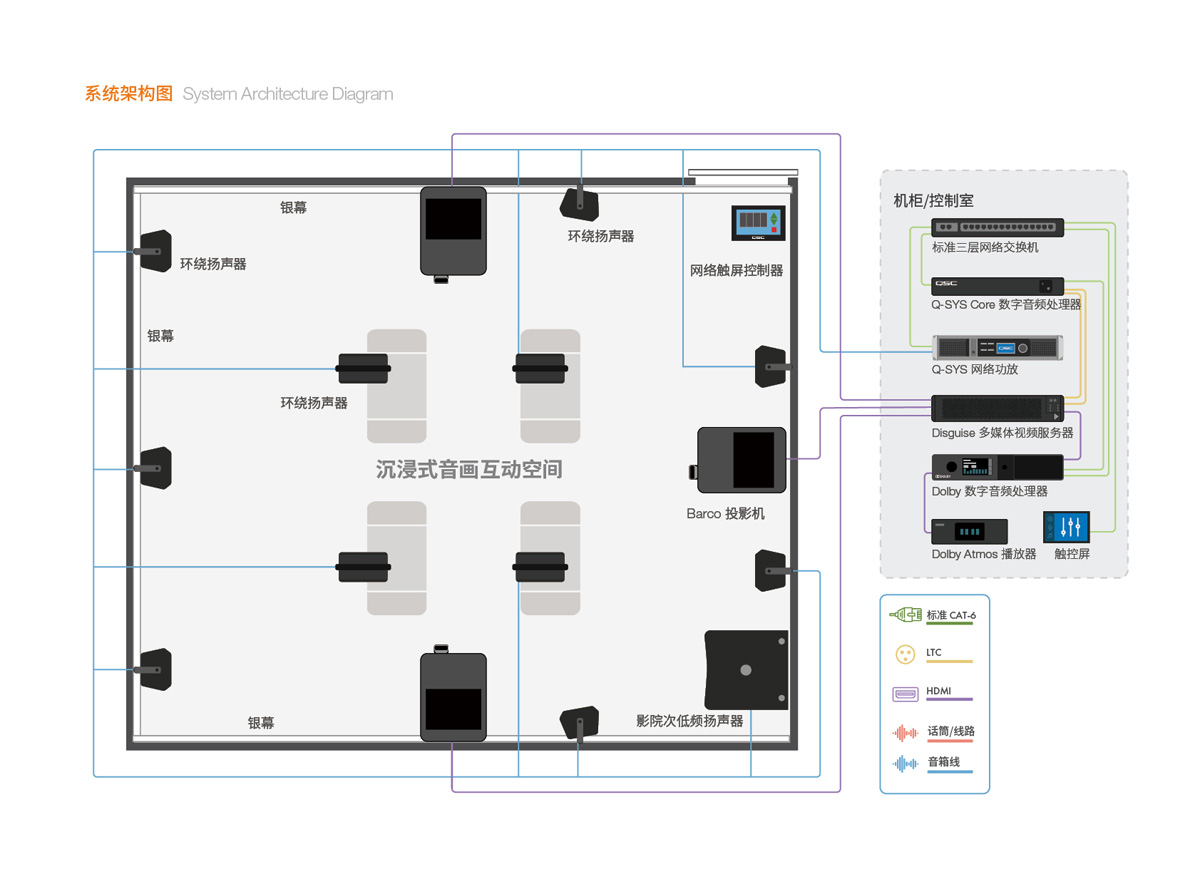Click the HDMI legend text
The width and height of the screenshot is (1200, 884).
tap(939, 692)
